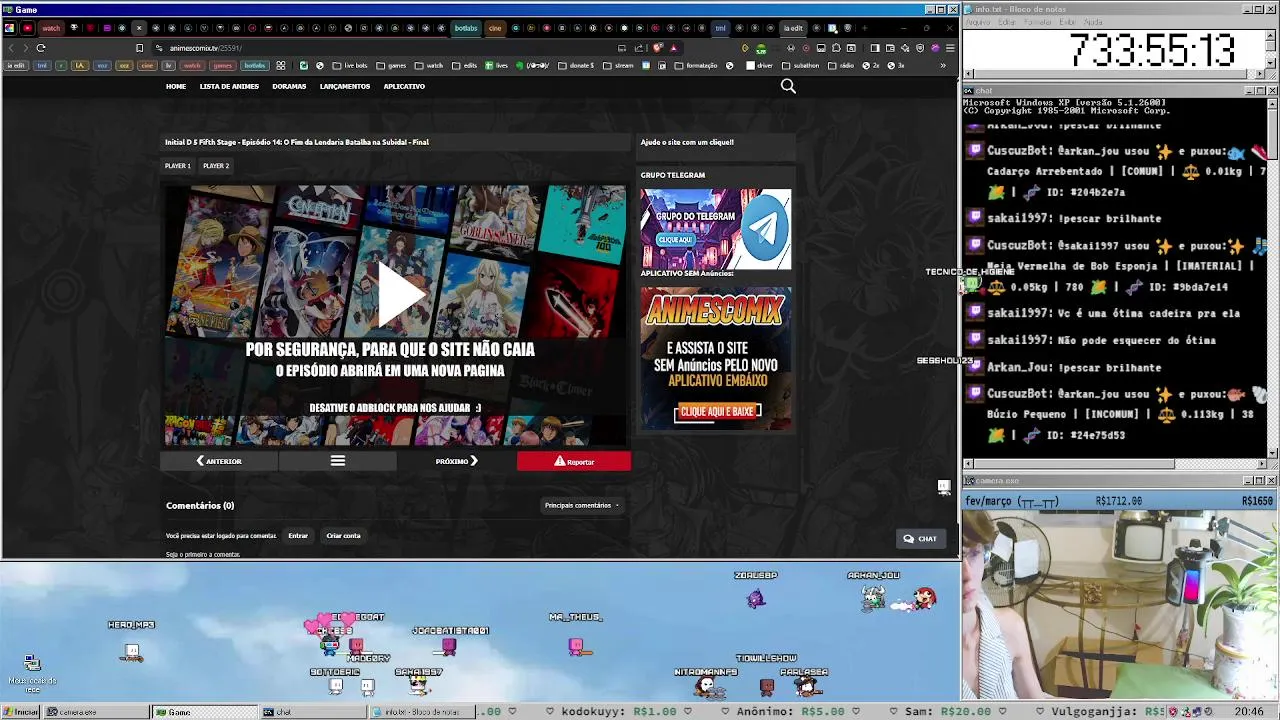
Task: Close the active browser tab
Action: [139, 28]
